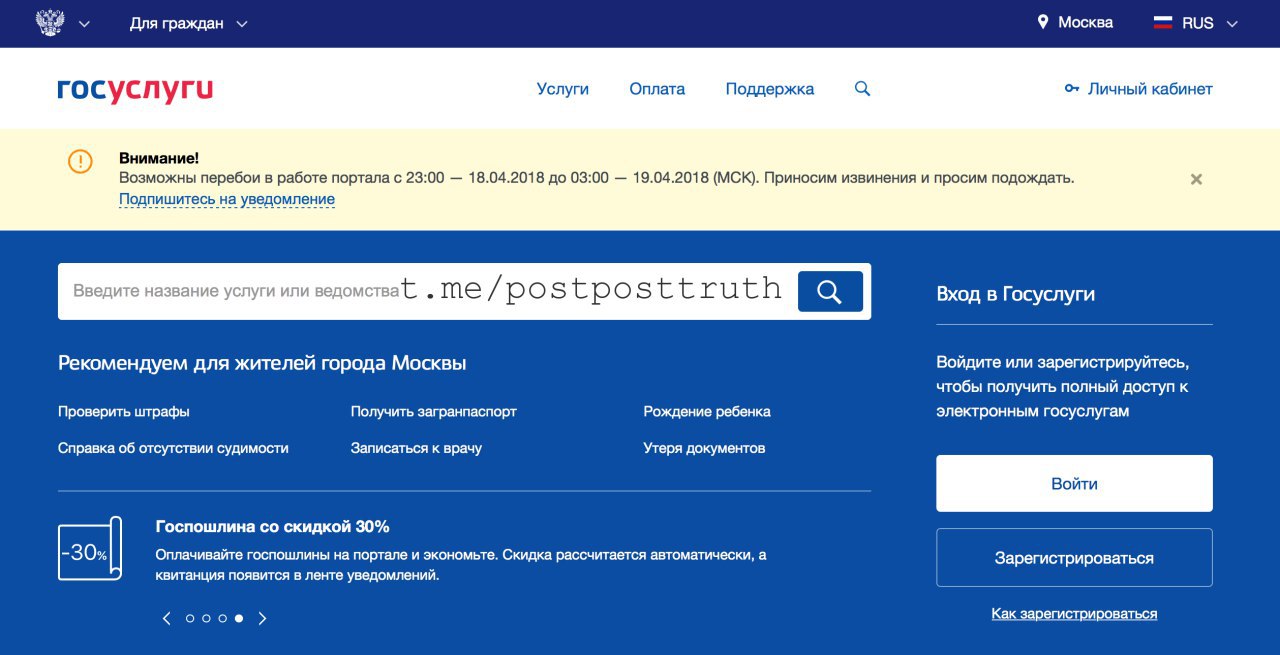Go to next carousel slide arrow

tap(262, 619)
